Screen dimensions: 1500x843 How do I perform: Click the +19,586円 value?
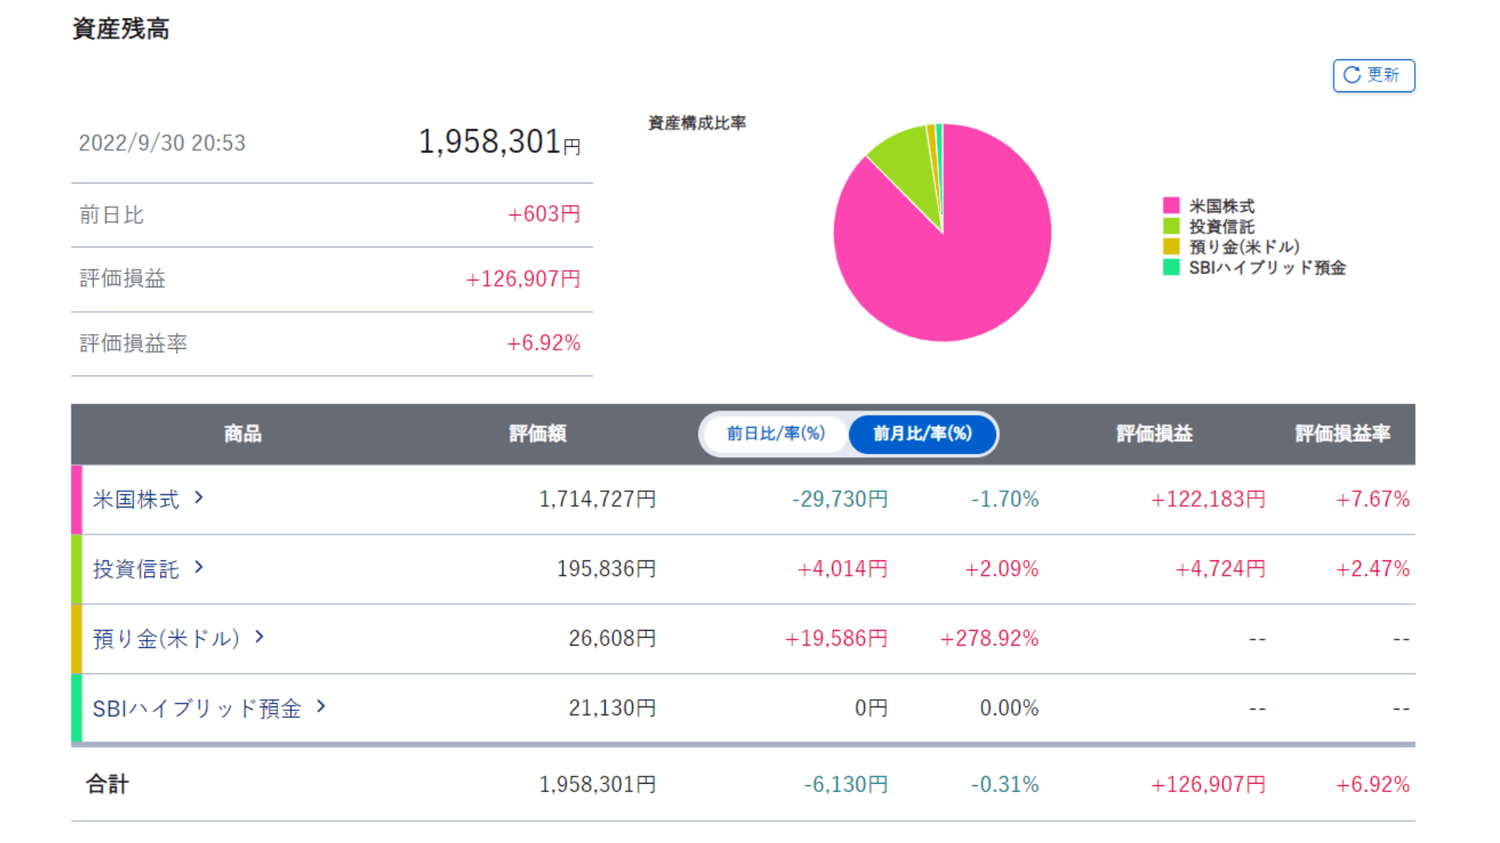[x=836, y=638]
